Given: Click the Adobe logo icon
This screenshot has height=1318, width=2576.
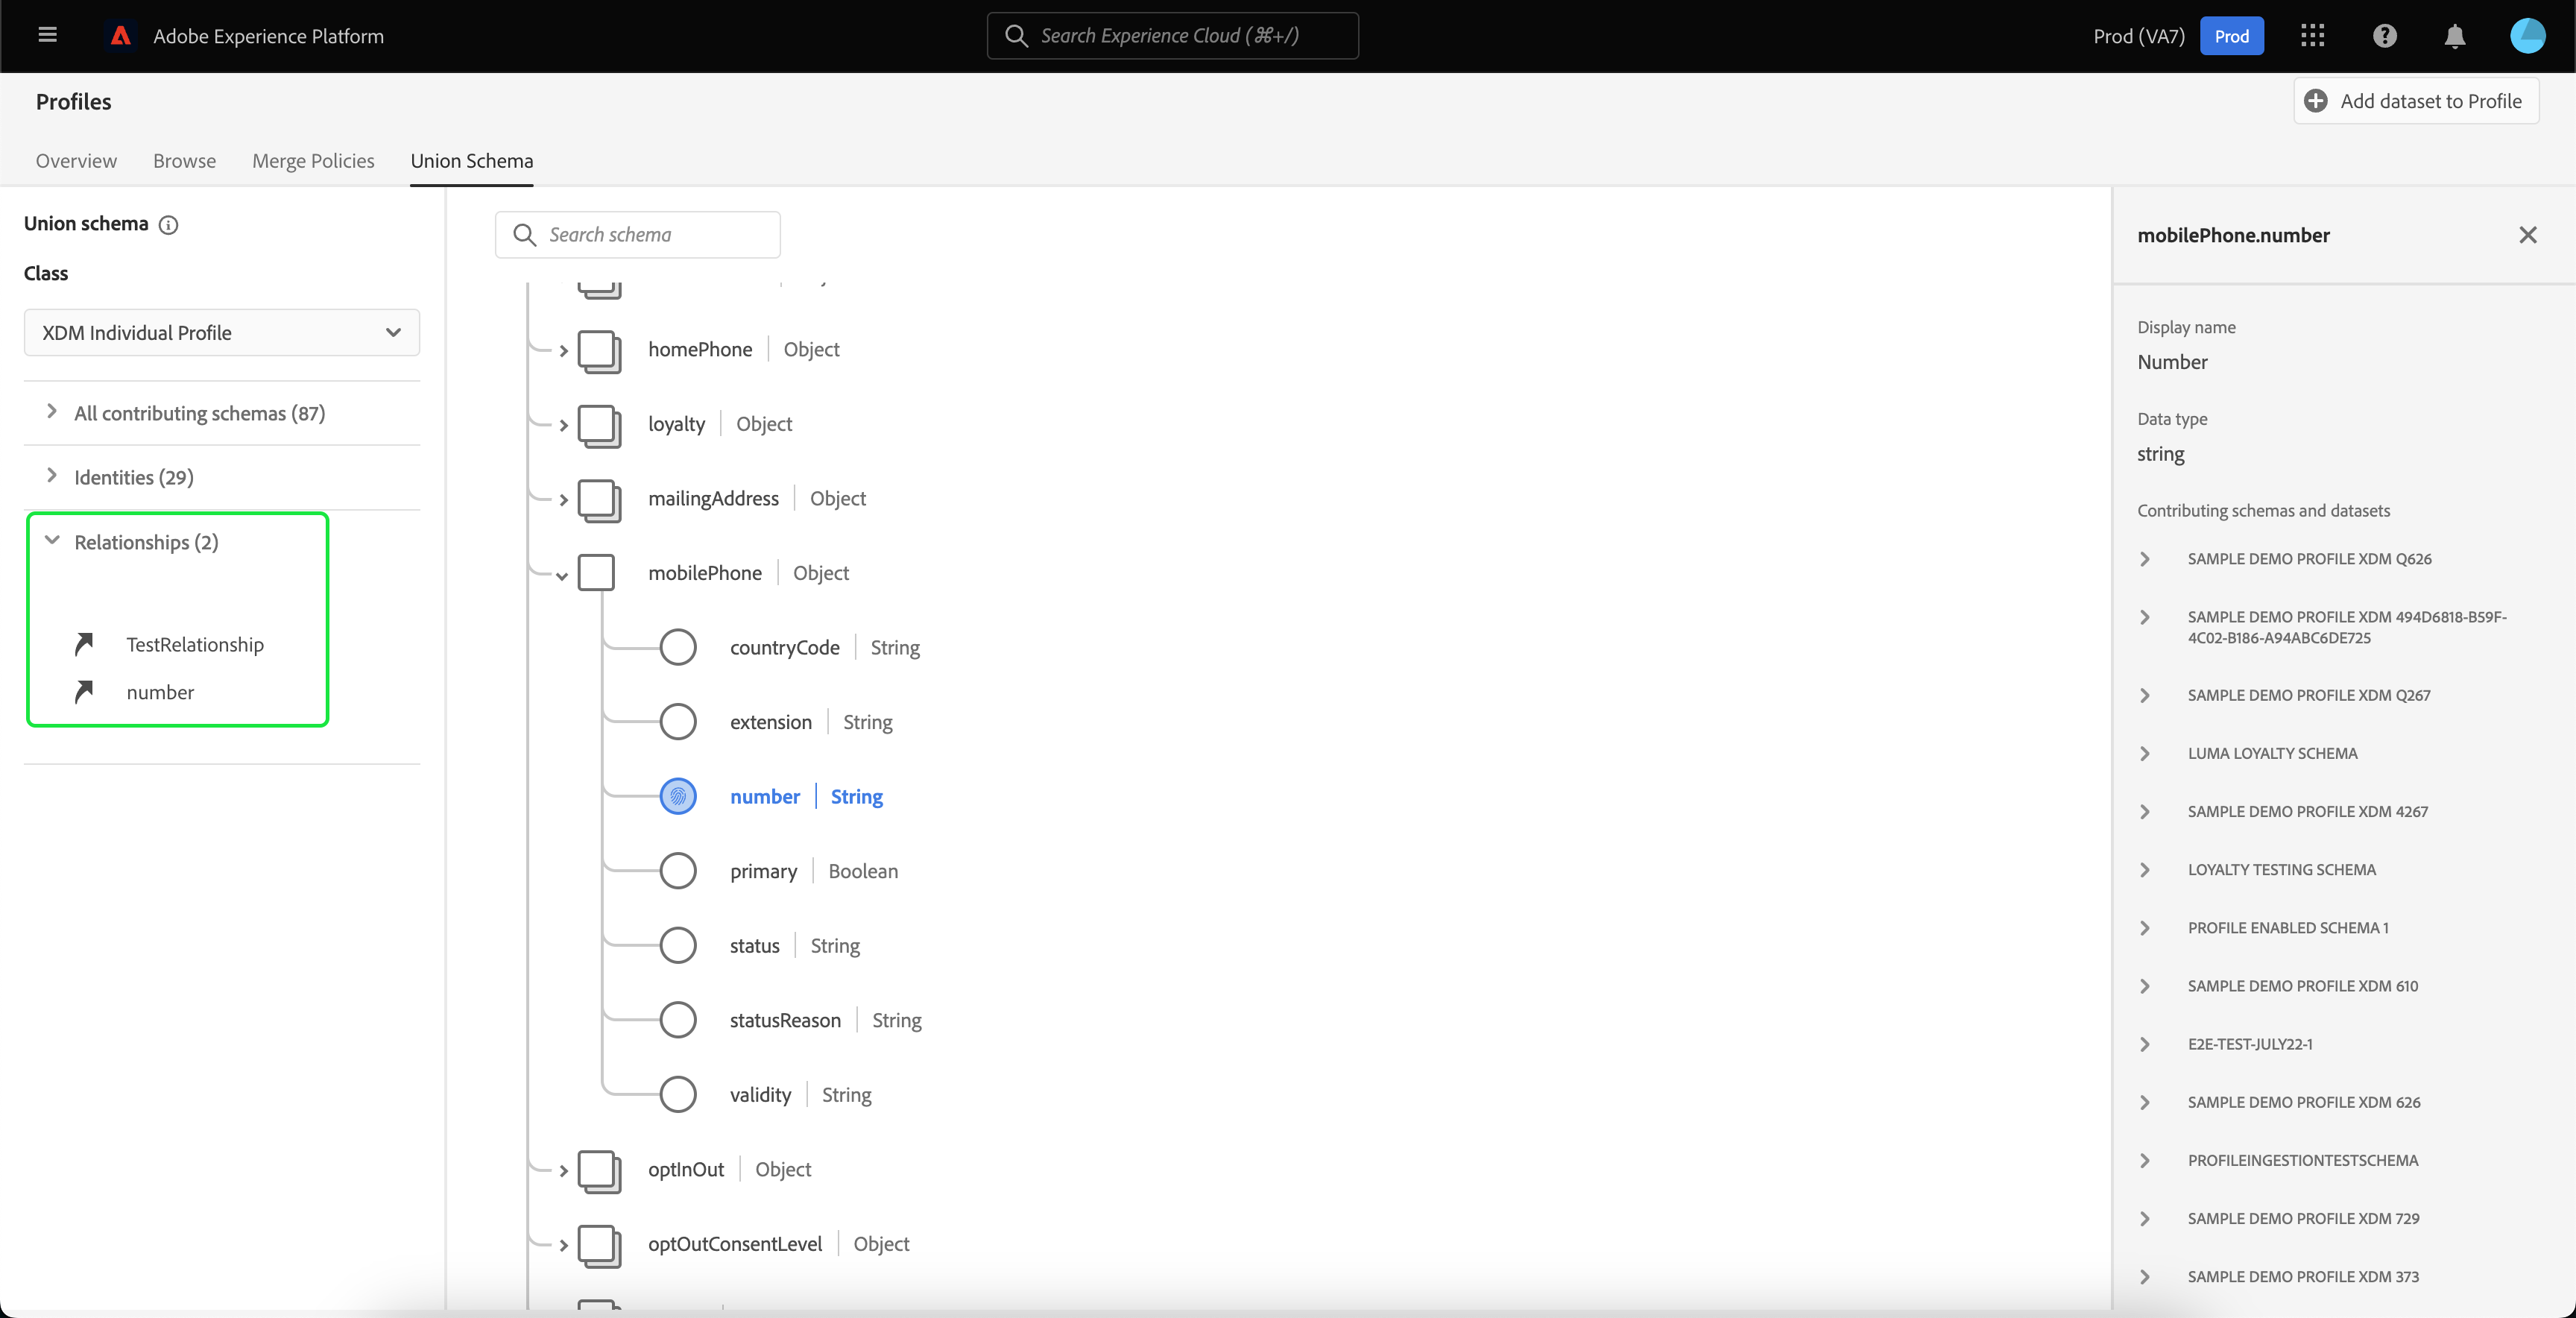Looking at the screenshot, I should 121,36.
